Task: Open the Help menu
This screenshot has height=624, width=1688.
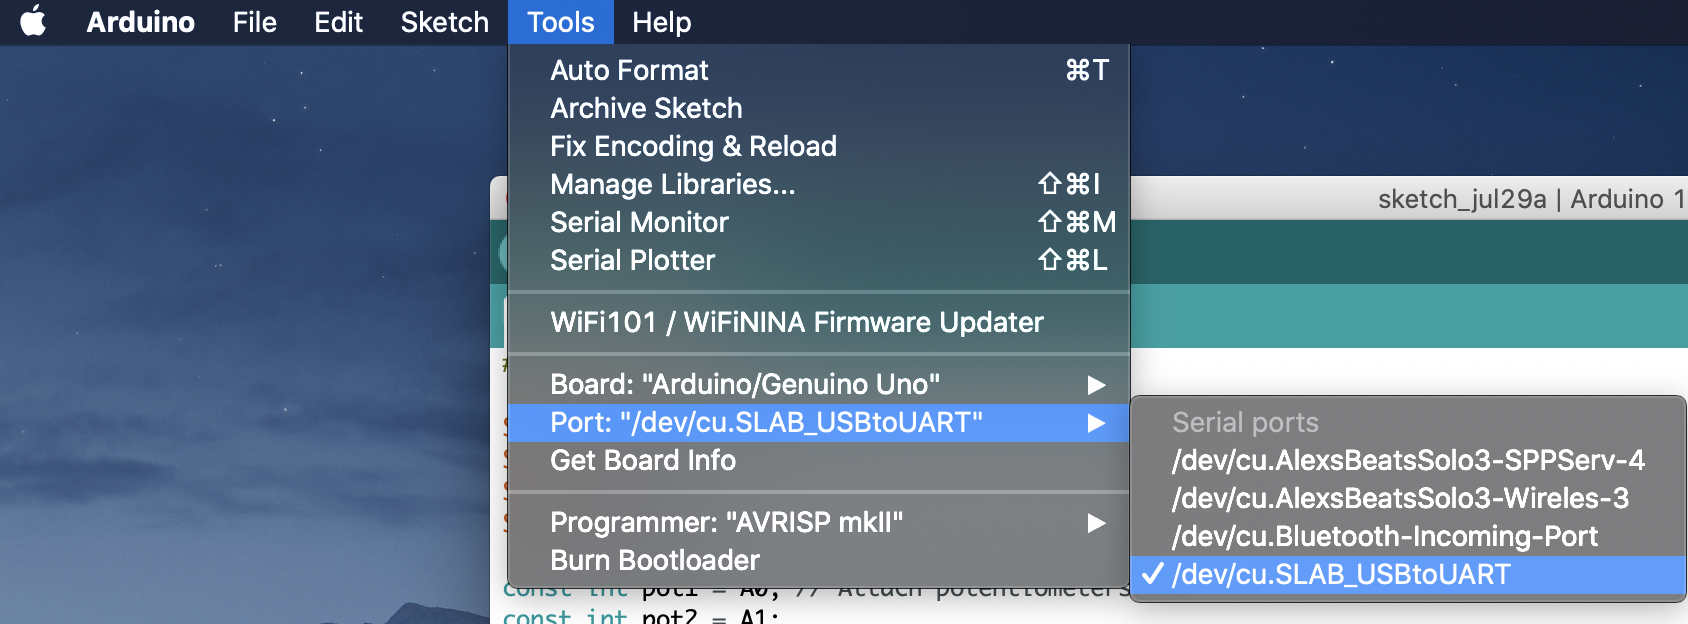Action: (x=661, y=22)
